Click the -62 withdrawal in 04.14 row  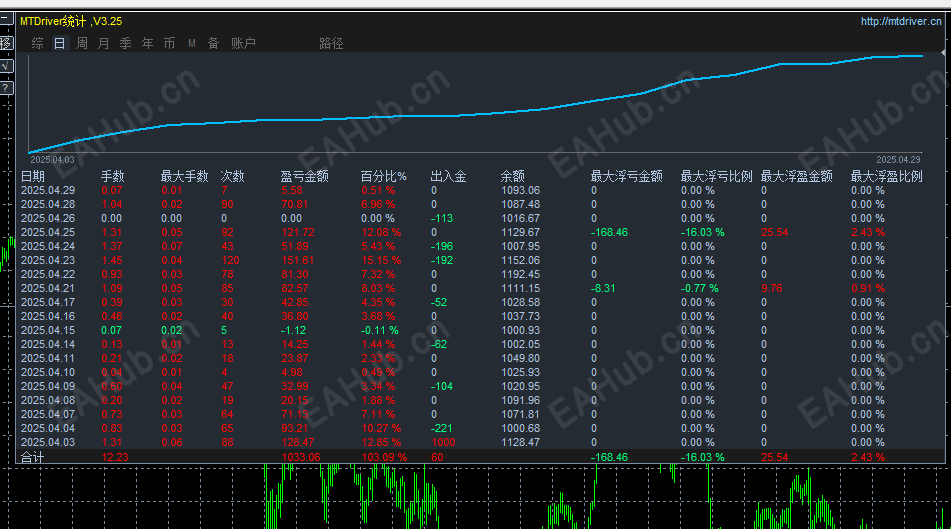click(x=439, y=344)
